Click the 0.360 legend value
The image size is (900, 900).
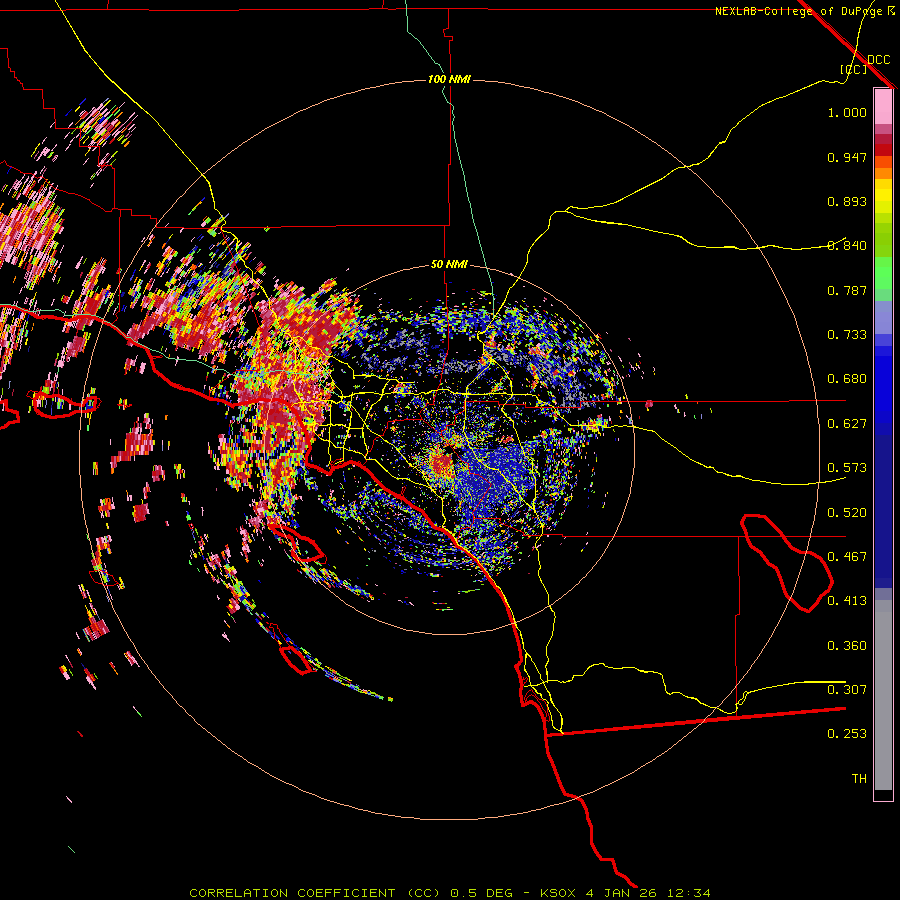tap(847, 646)
